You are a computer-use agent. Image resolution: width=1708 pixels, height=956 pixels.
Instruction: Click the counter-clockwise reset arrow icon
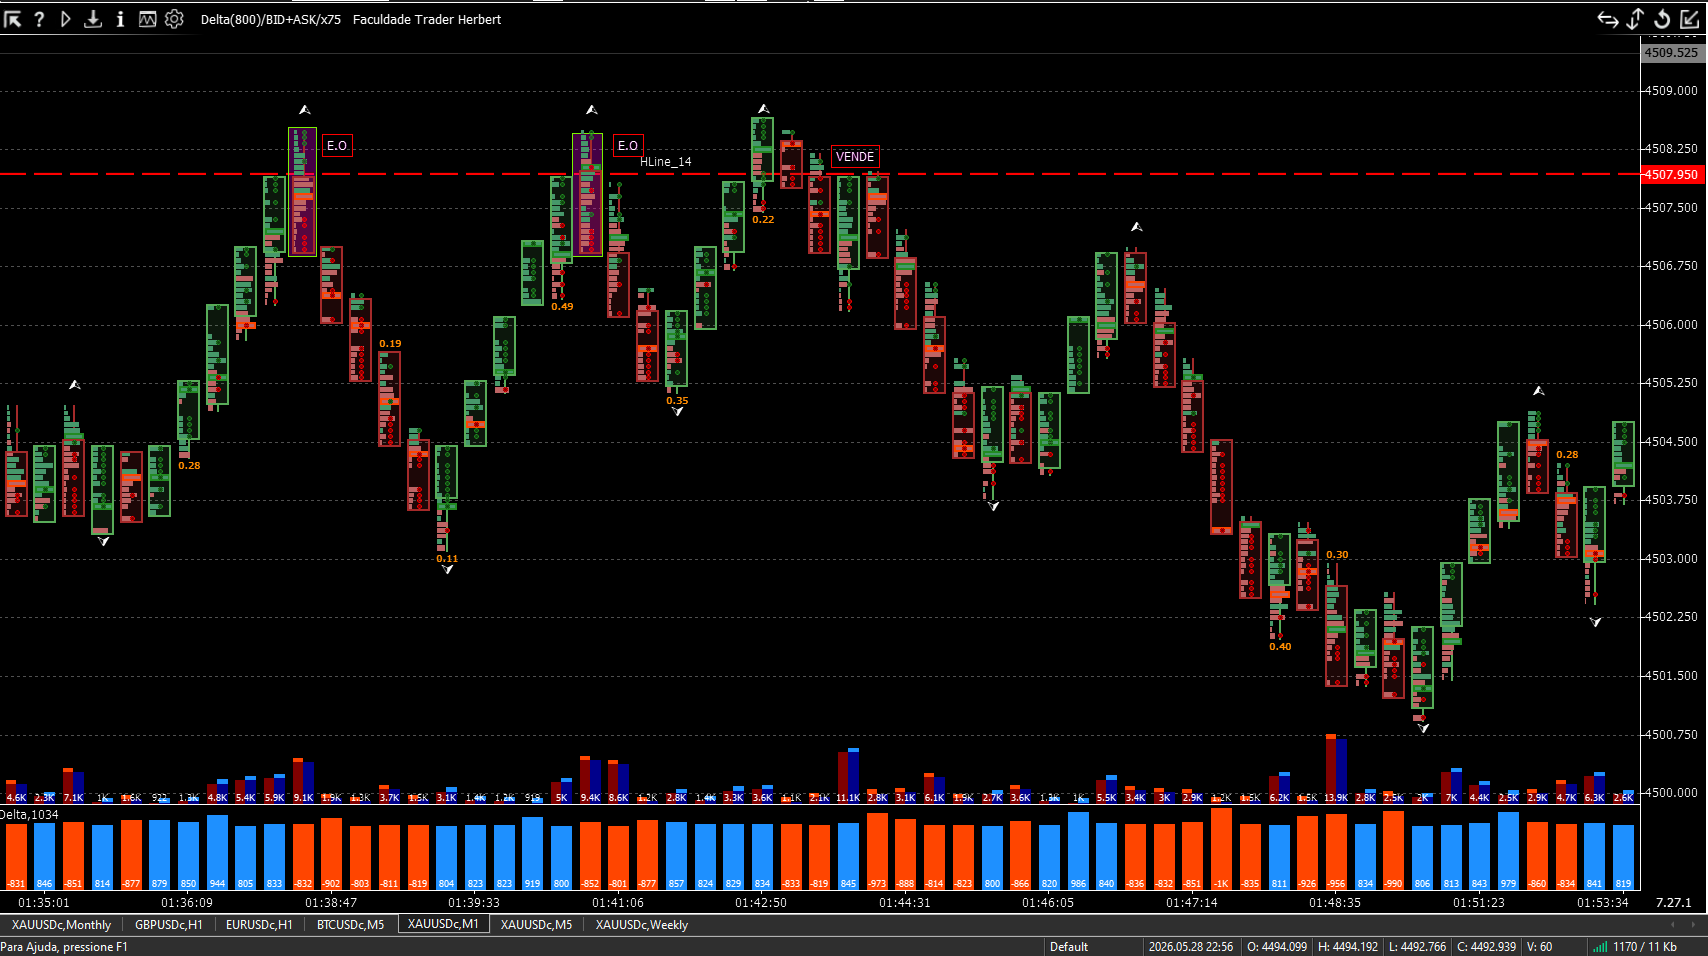[1662, 19]
